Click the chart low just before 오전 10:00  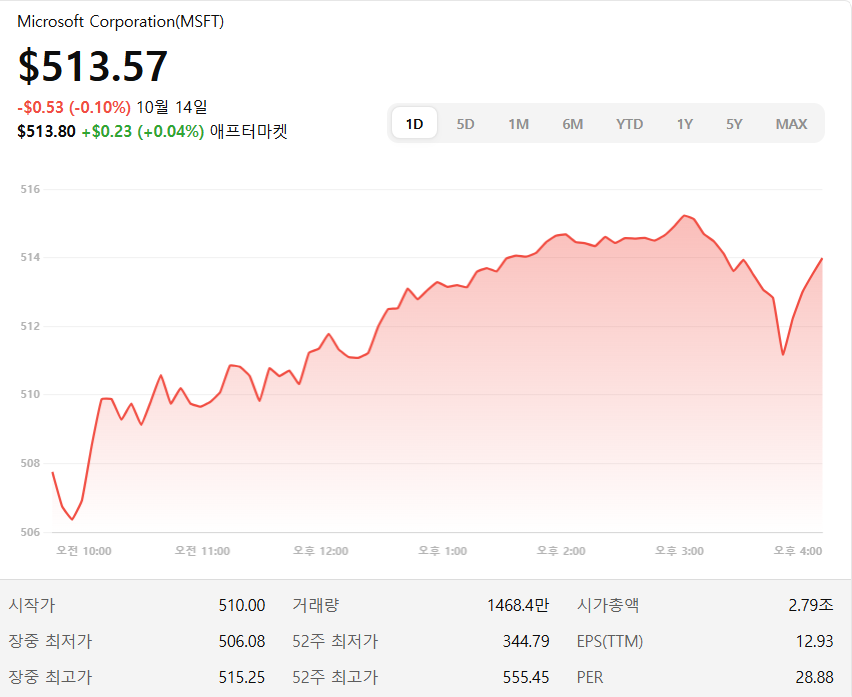[72, 518]
